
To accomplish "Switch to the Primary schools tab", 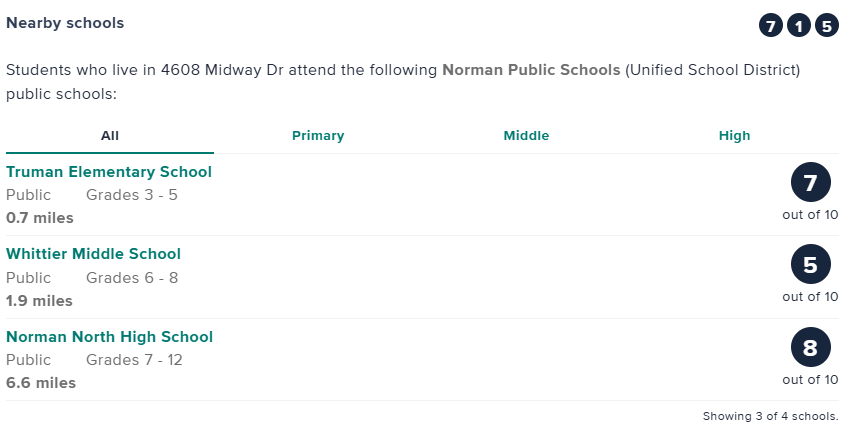I will click(x=318, y=136).
